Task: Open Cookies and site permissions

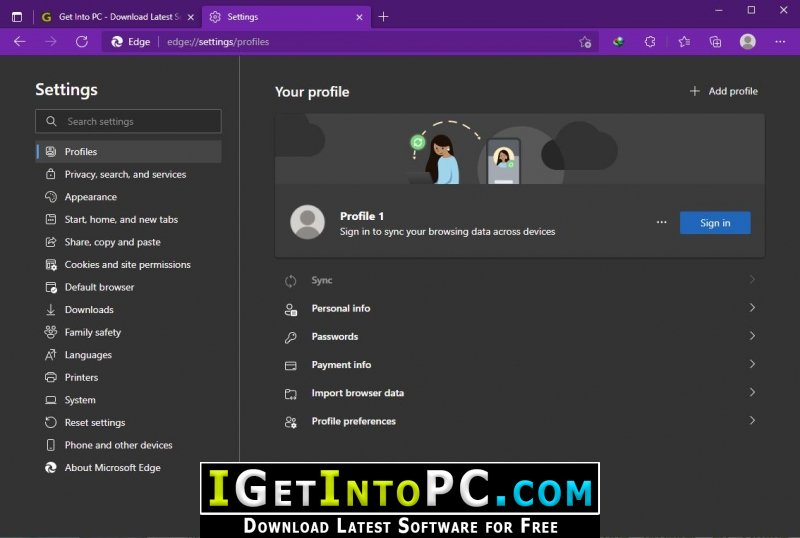Action: pos(128,264)
